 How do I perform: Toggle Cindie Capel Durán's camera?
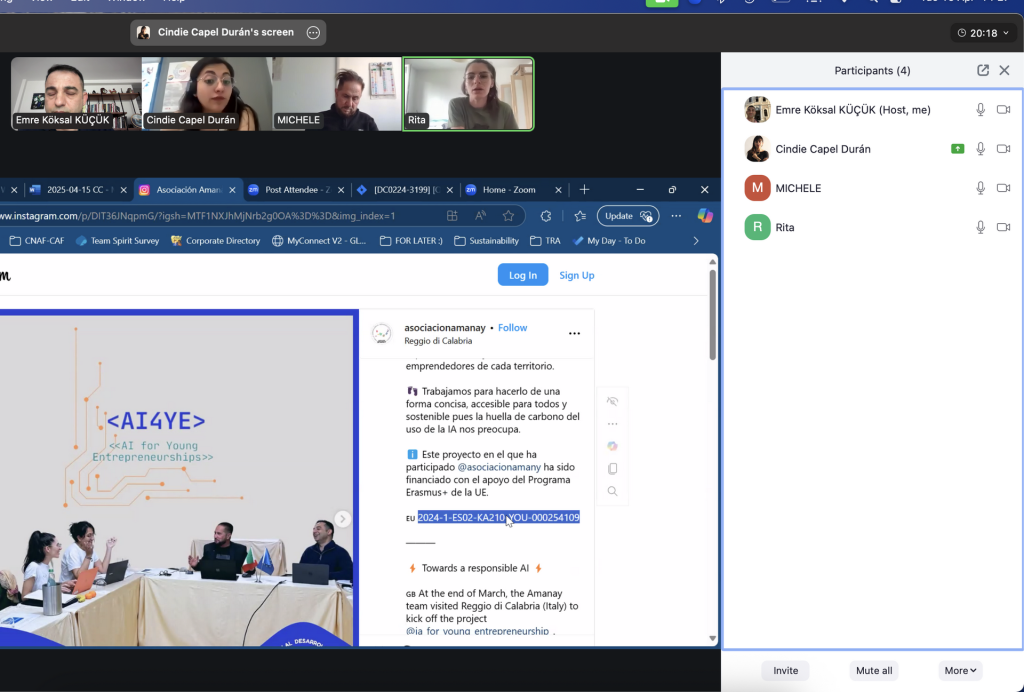(1003, 149)
